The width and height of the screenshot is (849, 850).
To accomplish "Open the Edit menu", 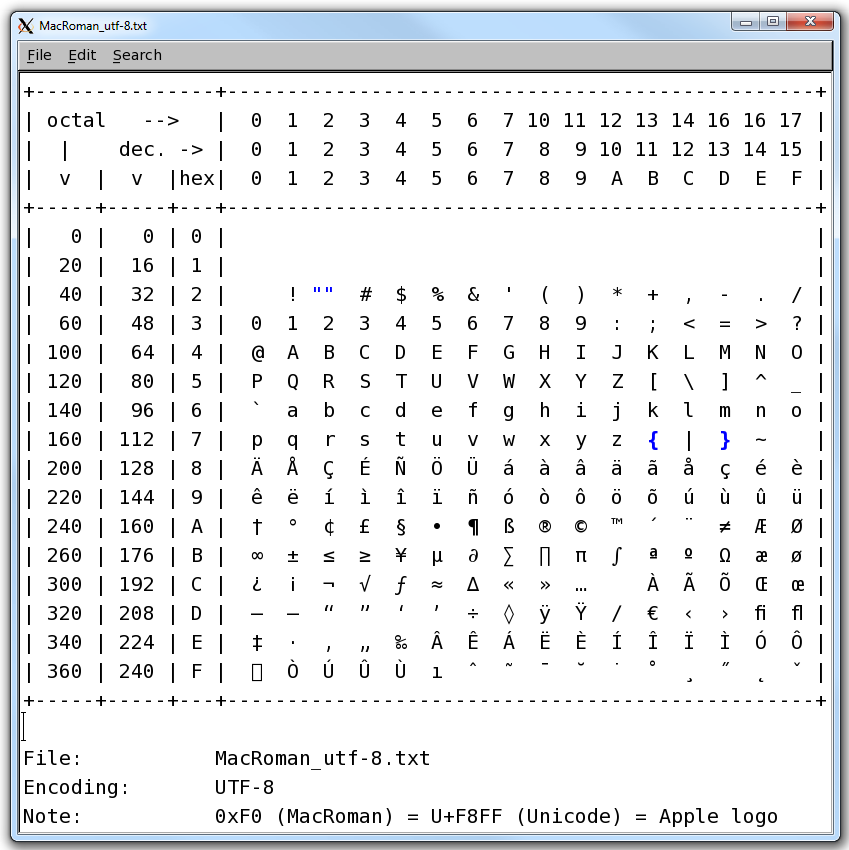I will [82, 55].
